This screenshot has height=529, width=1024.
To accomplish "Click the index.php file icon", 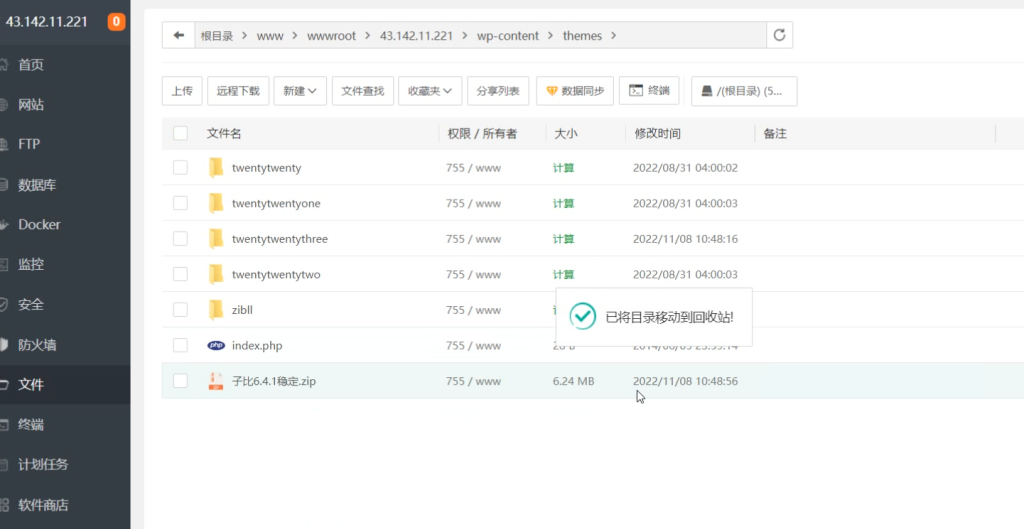I will coord(216,346).
